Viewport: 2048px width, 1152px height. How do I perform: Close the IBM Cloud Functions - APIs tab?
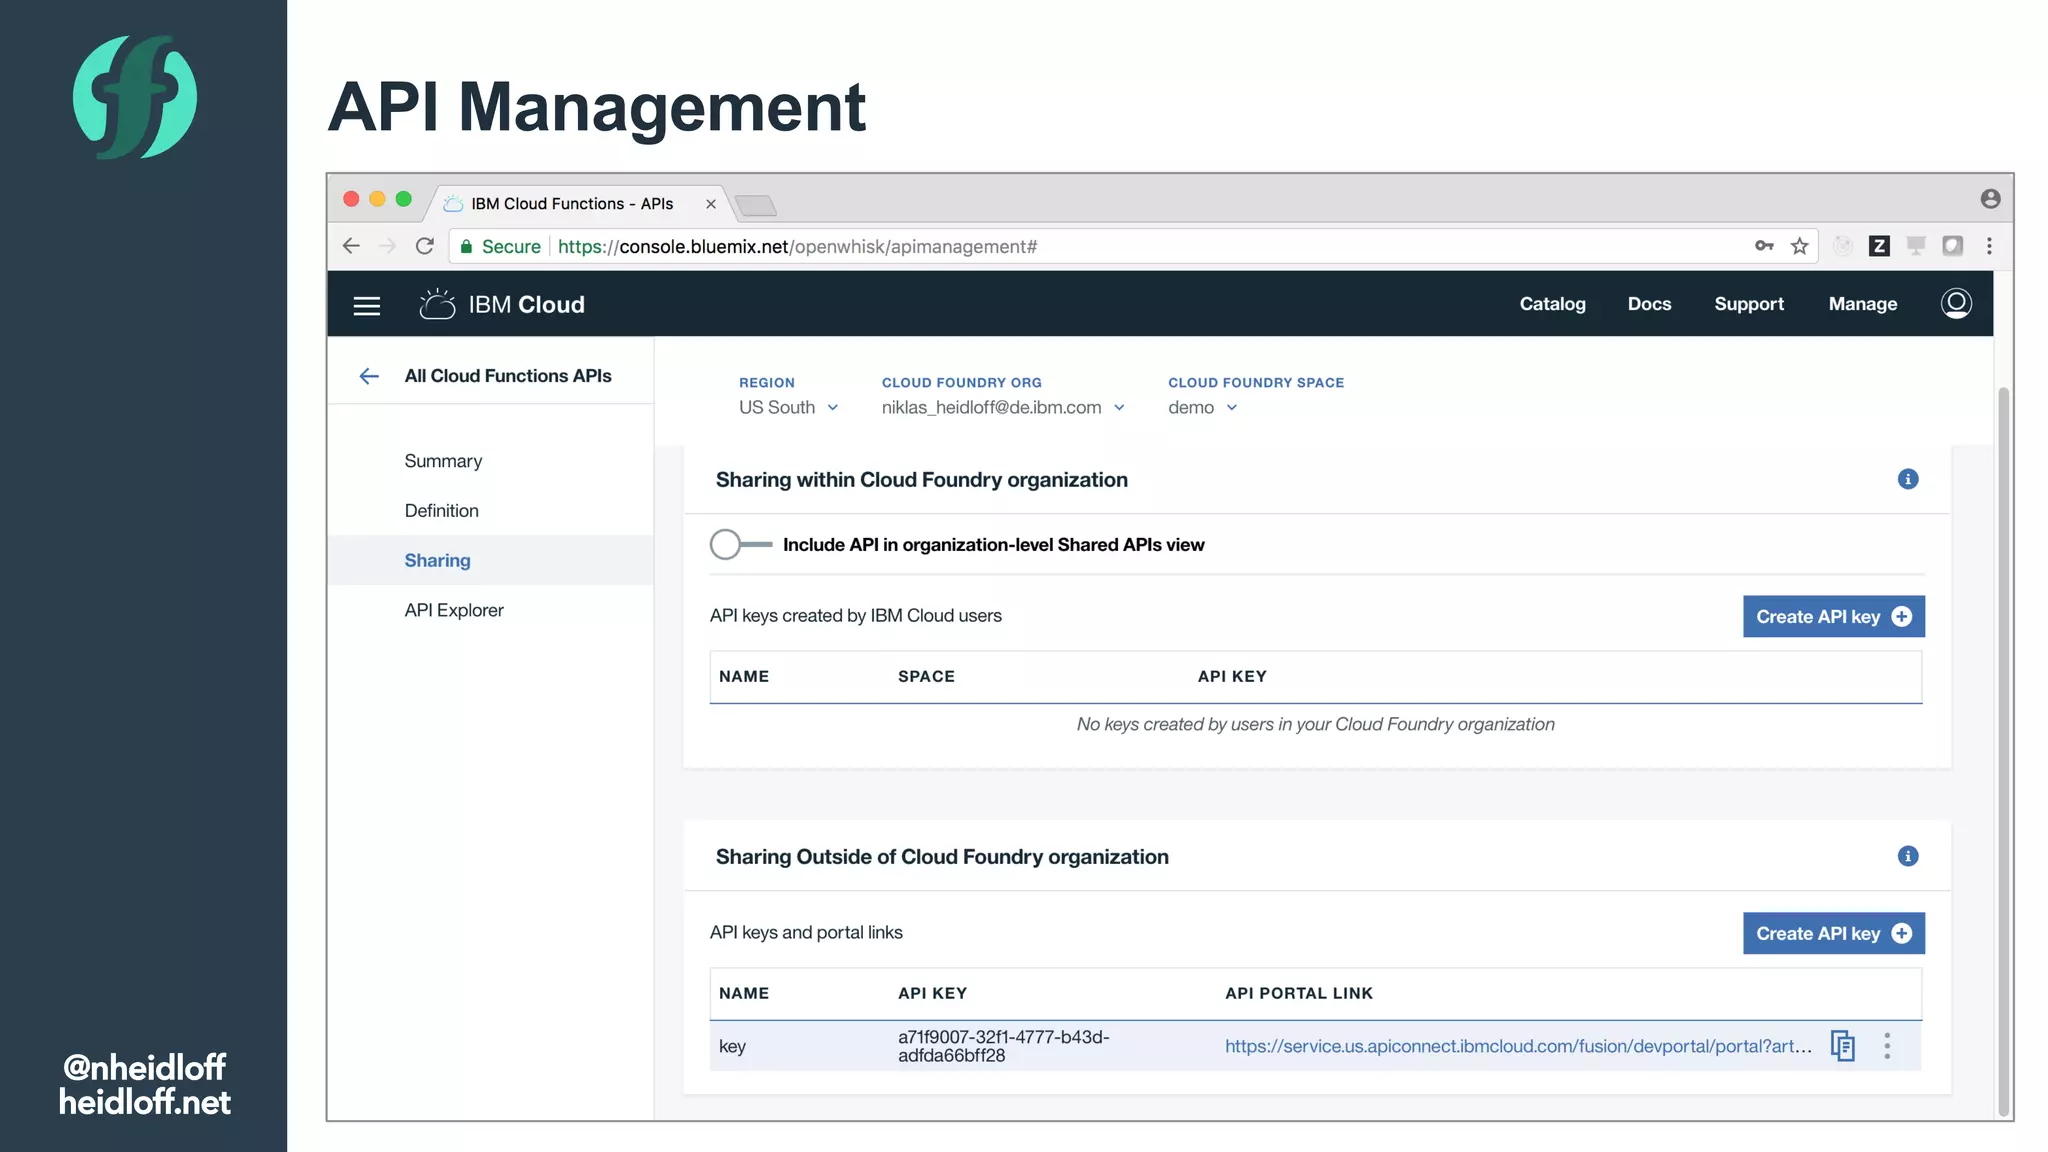tap(711, 204)
